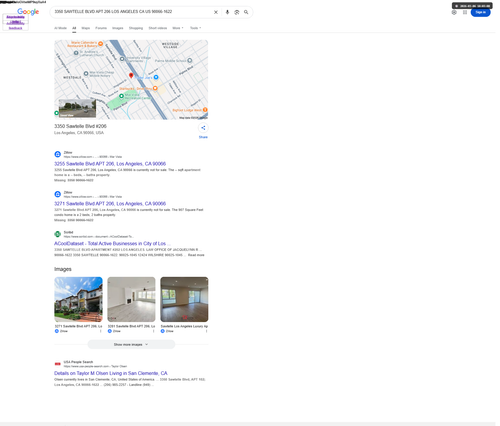This screenshot has height=426, width=500.
Task: Open the options menu on the second image card
Action: coord(153,331)
